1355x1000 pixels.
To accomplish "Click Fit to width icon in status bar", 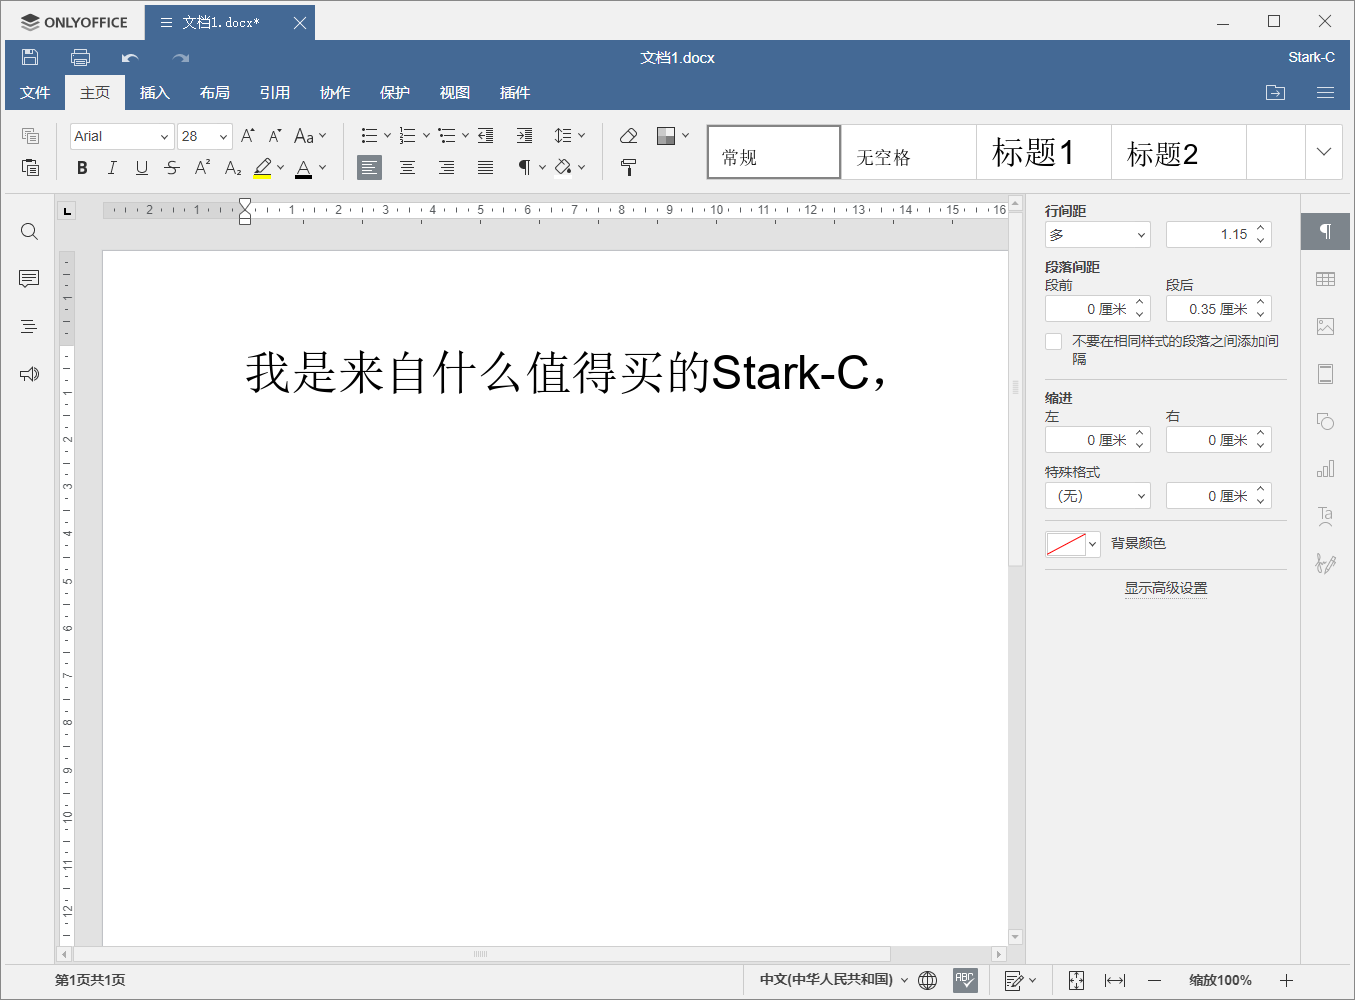I will [x=1115, y=980].
